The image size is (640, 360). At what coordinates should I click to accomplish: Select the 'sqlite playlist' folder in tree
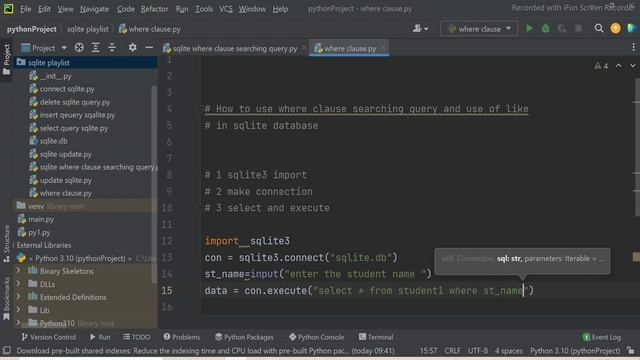pos(49,63)
